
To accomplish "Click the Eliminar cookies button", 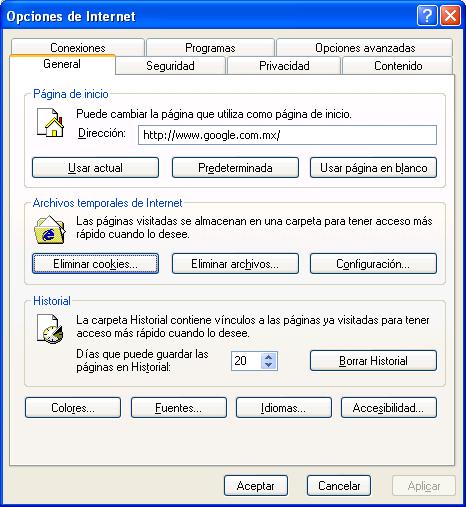I will click(x=95, y=264).
